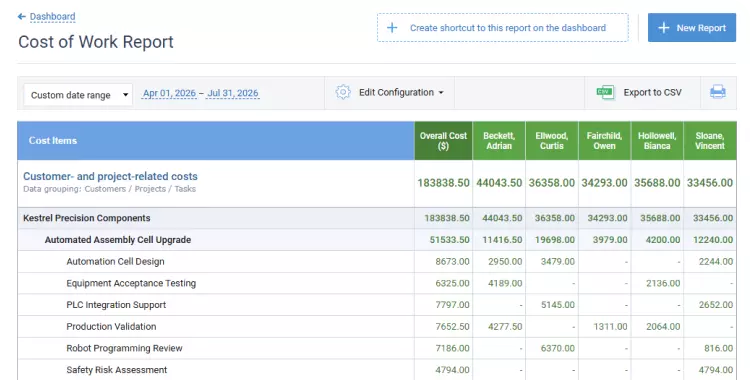Start a New Report

(x=692, y=28)
